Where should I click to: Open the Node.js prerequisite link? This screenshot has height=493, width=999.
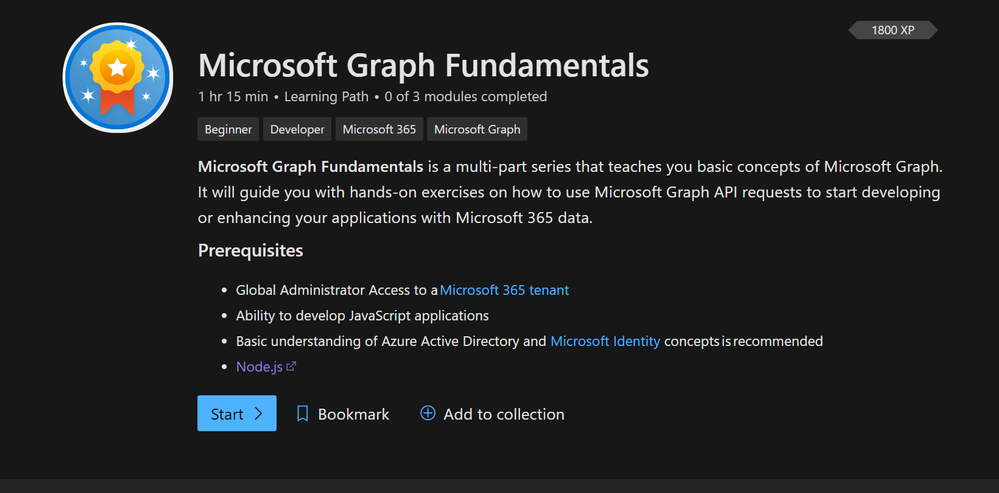(260, 367)
